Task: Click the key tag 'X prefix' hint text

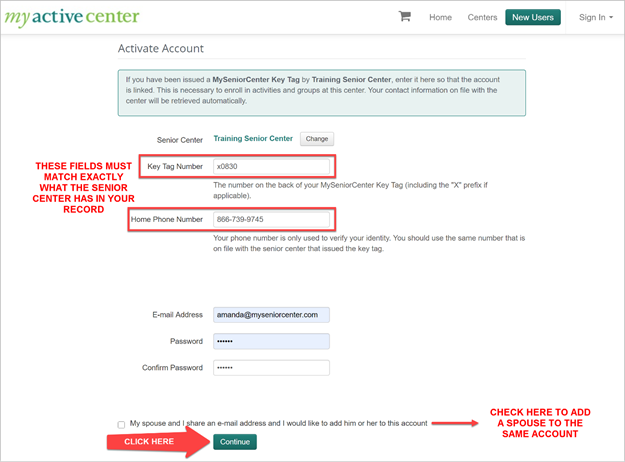Action: (350, 190)
